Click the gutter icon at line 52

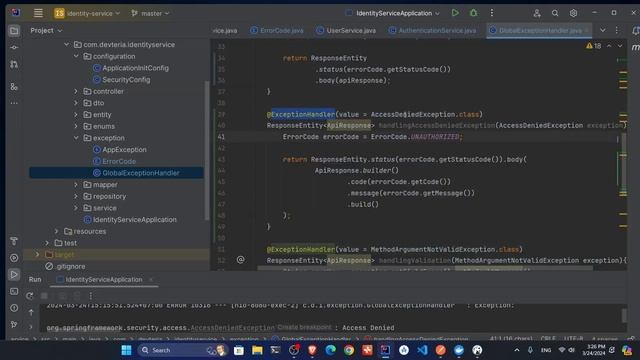(x=240, y=260)
